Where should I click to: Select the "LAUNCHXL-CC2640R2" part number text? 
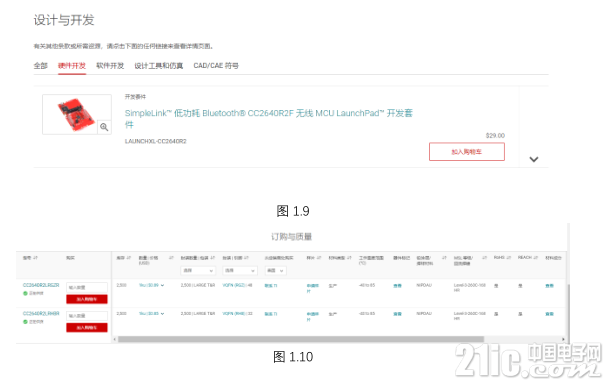155,141
